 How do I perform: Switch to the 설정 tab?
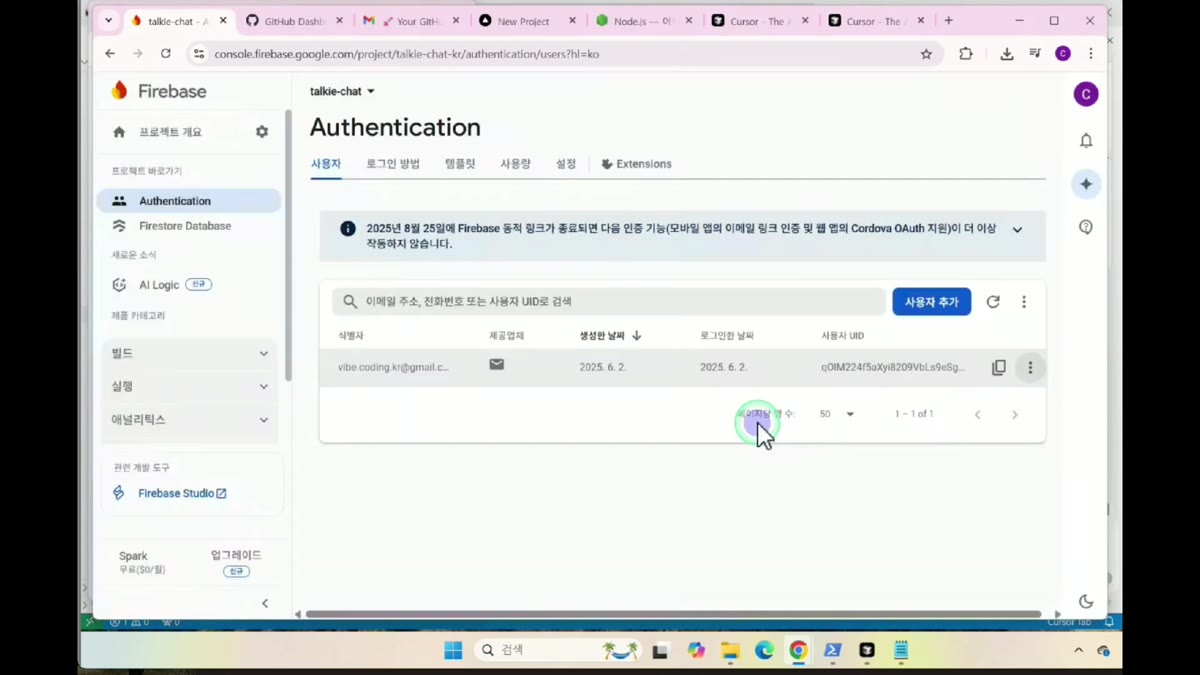(566, 164)
